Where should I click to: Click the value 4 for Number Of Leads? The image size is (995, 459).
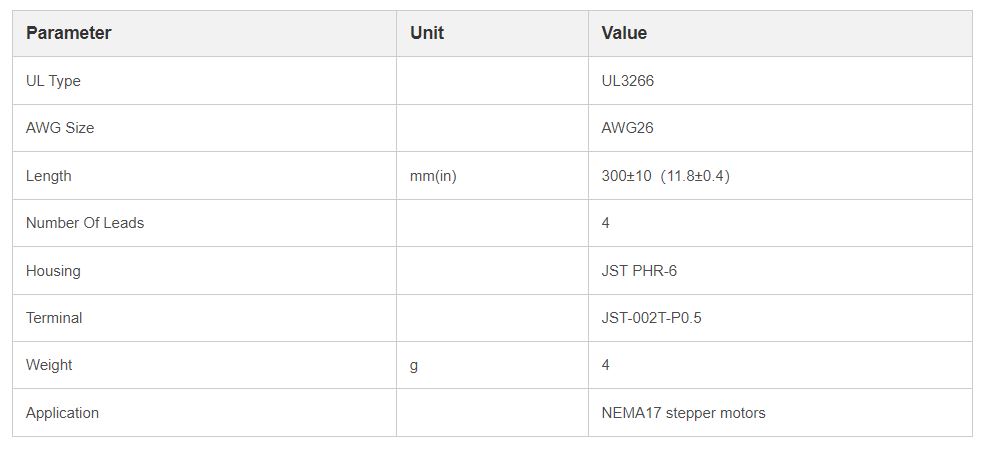coord(606,223)
